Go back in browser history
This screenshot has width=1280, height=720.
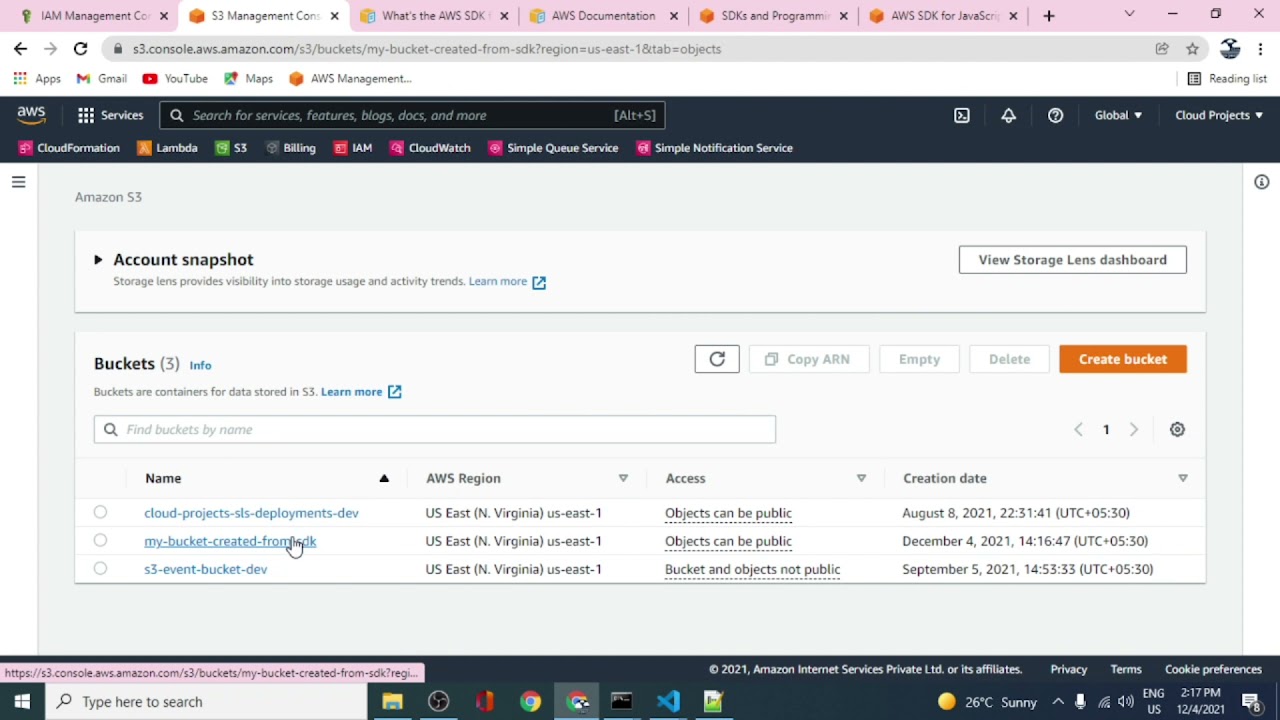click(x=20, y=48)
